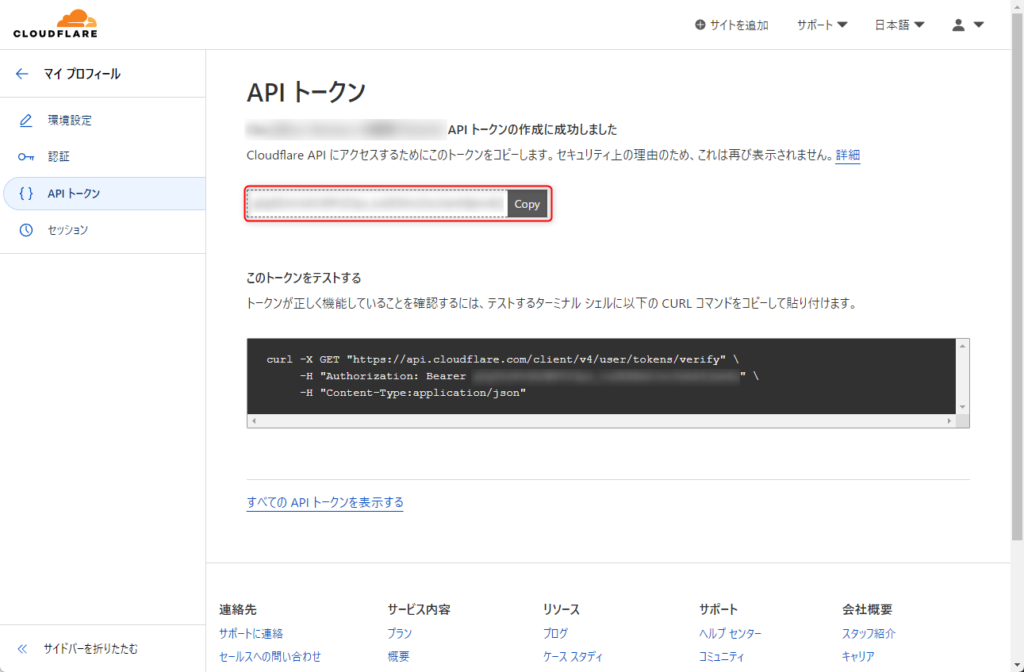Open the コミュニティ footer link

(x=721, y=656)
